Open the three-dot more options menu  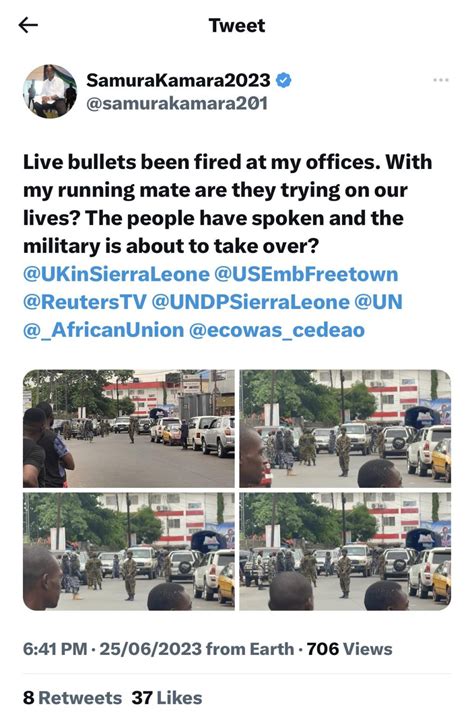coord(441,80)
